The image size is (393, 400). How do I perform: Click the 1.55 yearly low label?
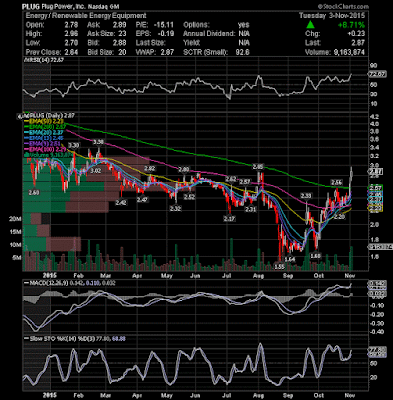(280, 266)
